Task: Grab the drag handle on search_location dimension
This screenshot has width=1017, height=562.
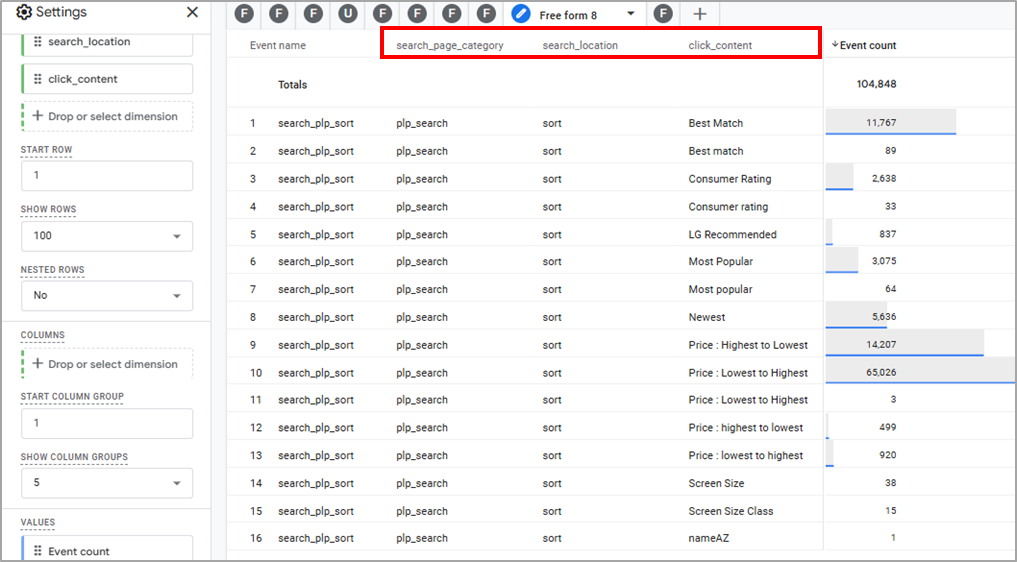Action: pos(38,42)
